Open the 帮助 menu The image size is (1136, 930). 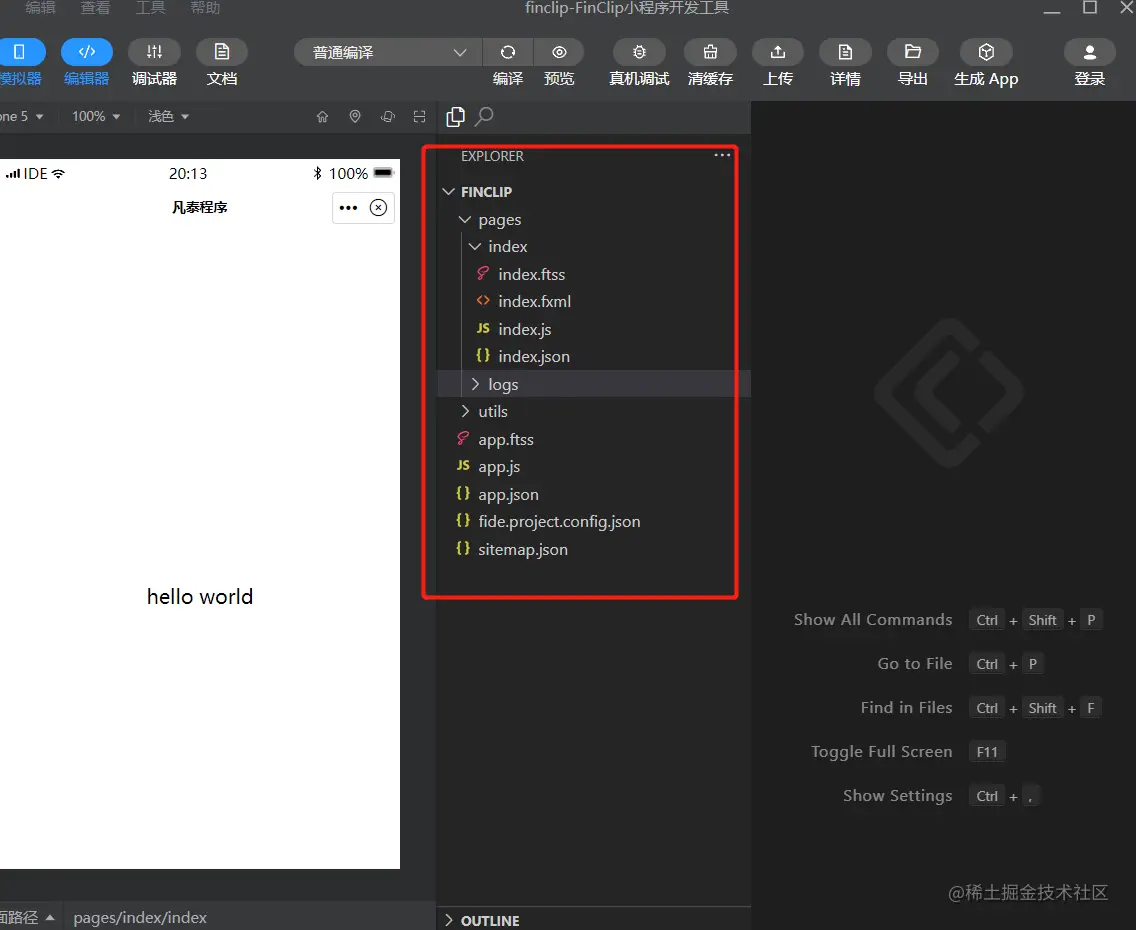pos(205,8)
